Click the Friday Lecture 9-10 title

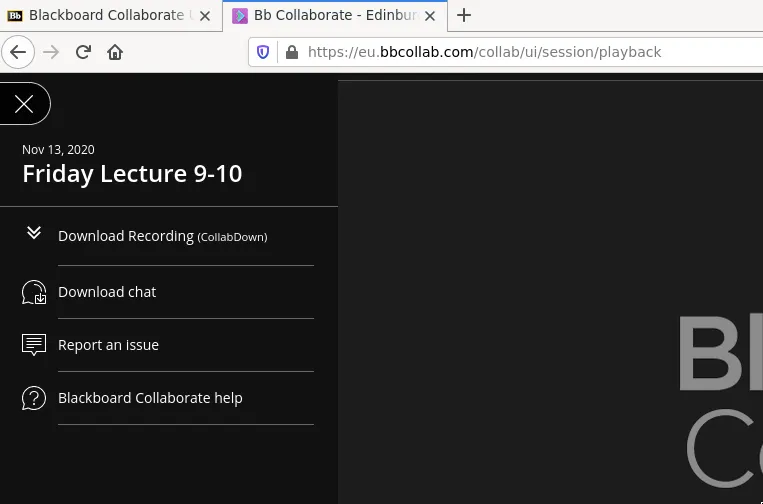coord(132,174)
